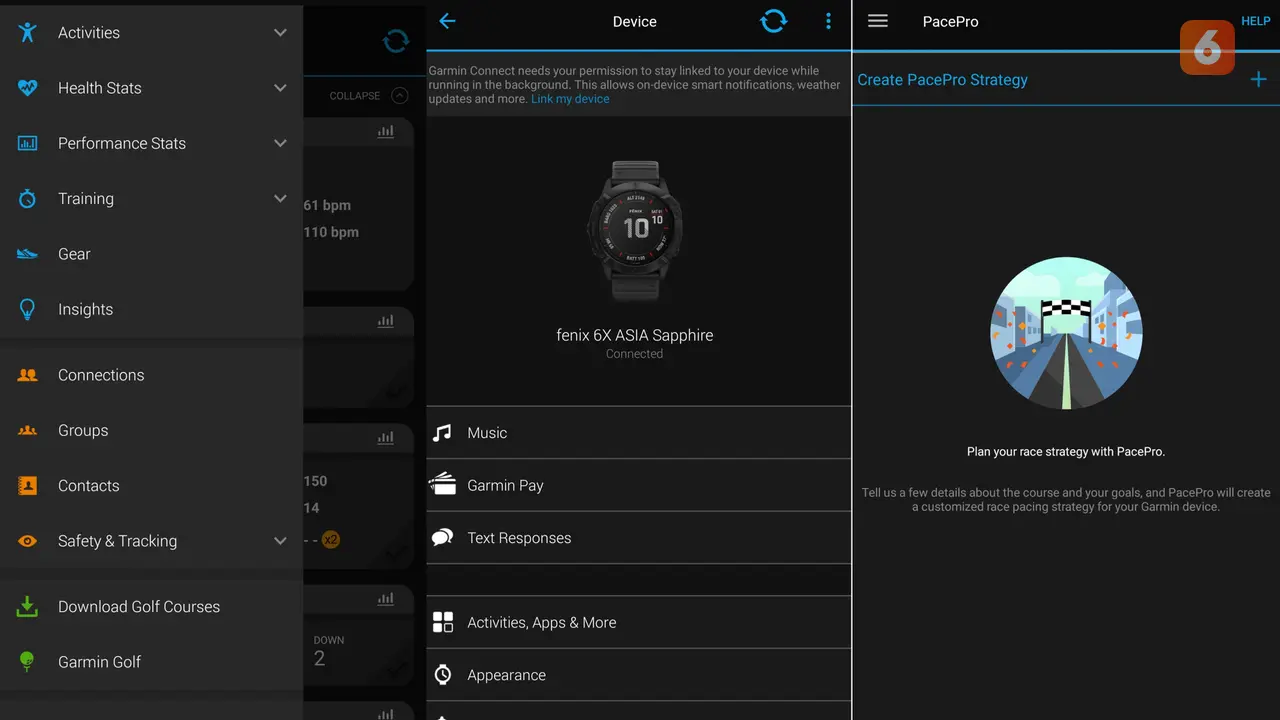This screenshot has height=720, width=1280.
Task: Open the Groups menu item
Action: click(151, 430)
